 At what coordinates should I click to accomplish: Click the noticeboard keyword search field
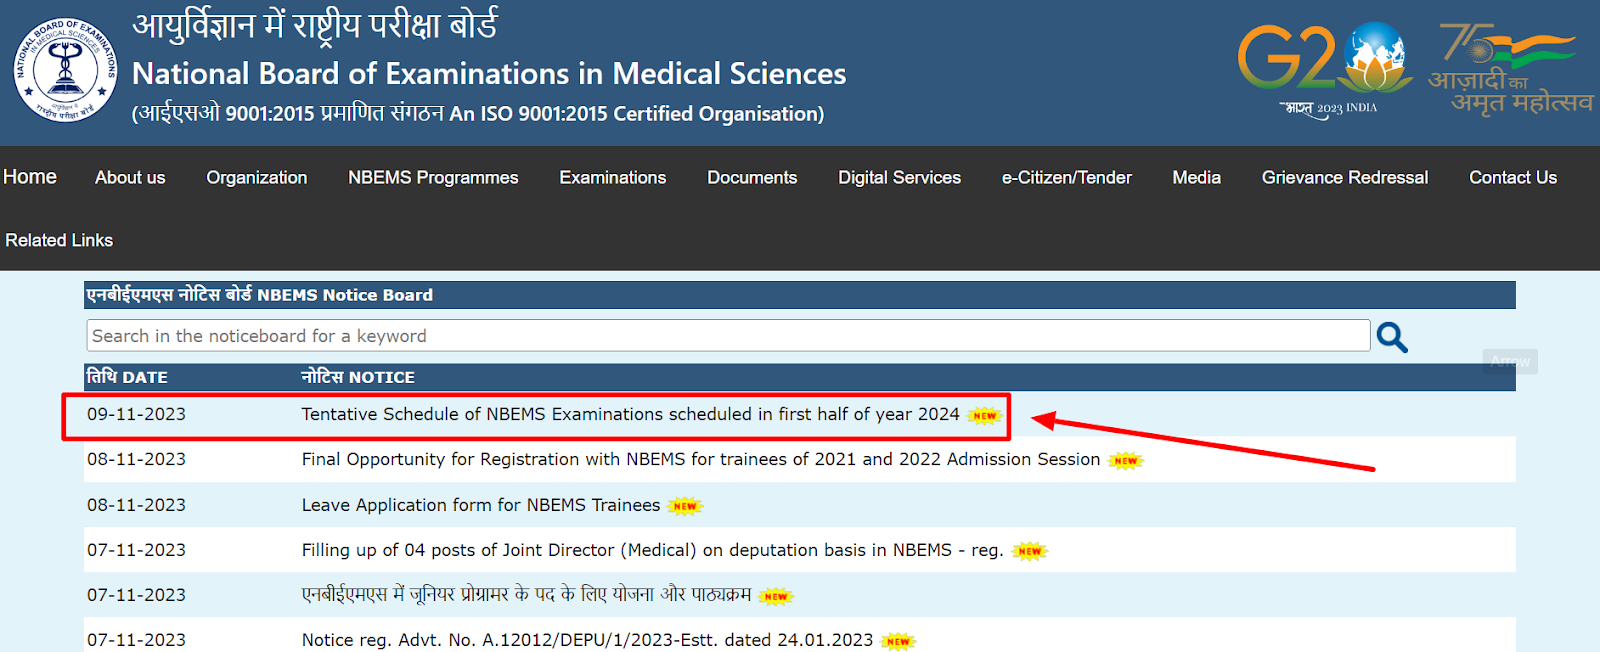727,336
